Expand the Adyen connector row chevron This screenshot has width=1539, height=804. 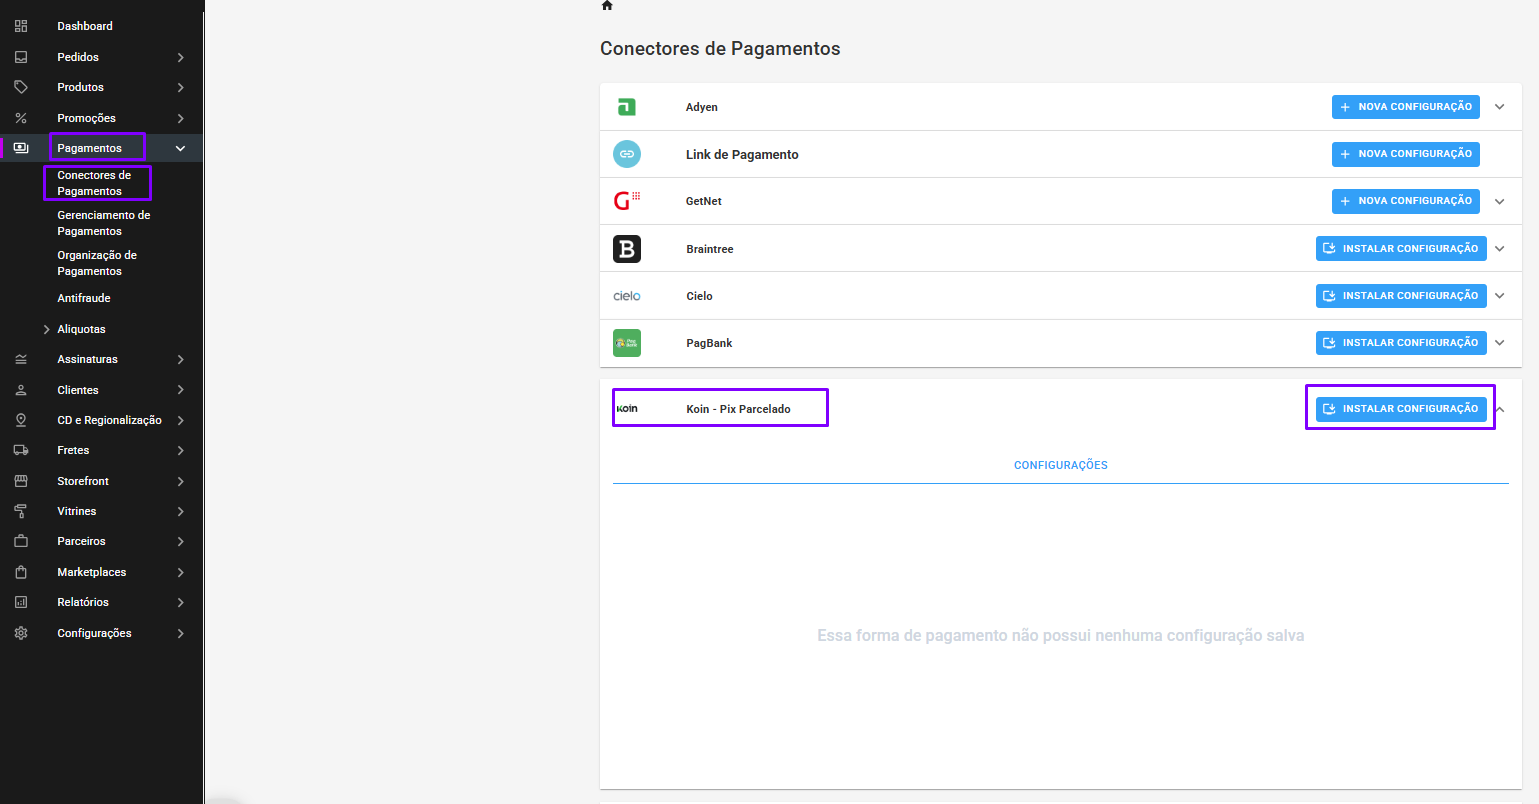[1500, 107]
